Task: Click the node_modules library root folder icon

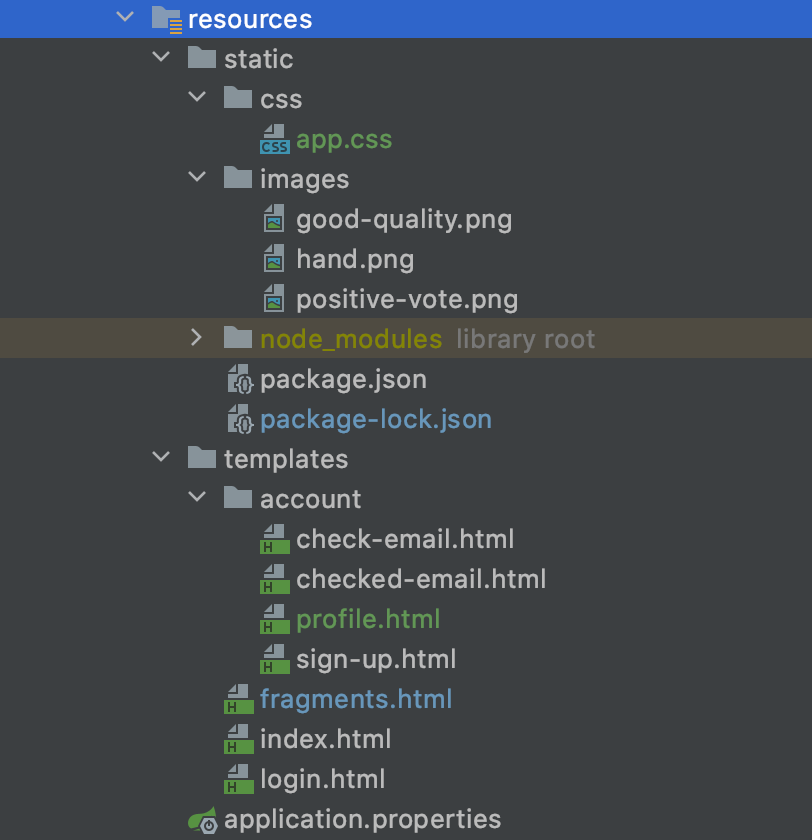Action: coord(238,339)
